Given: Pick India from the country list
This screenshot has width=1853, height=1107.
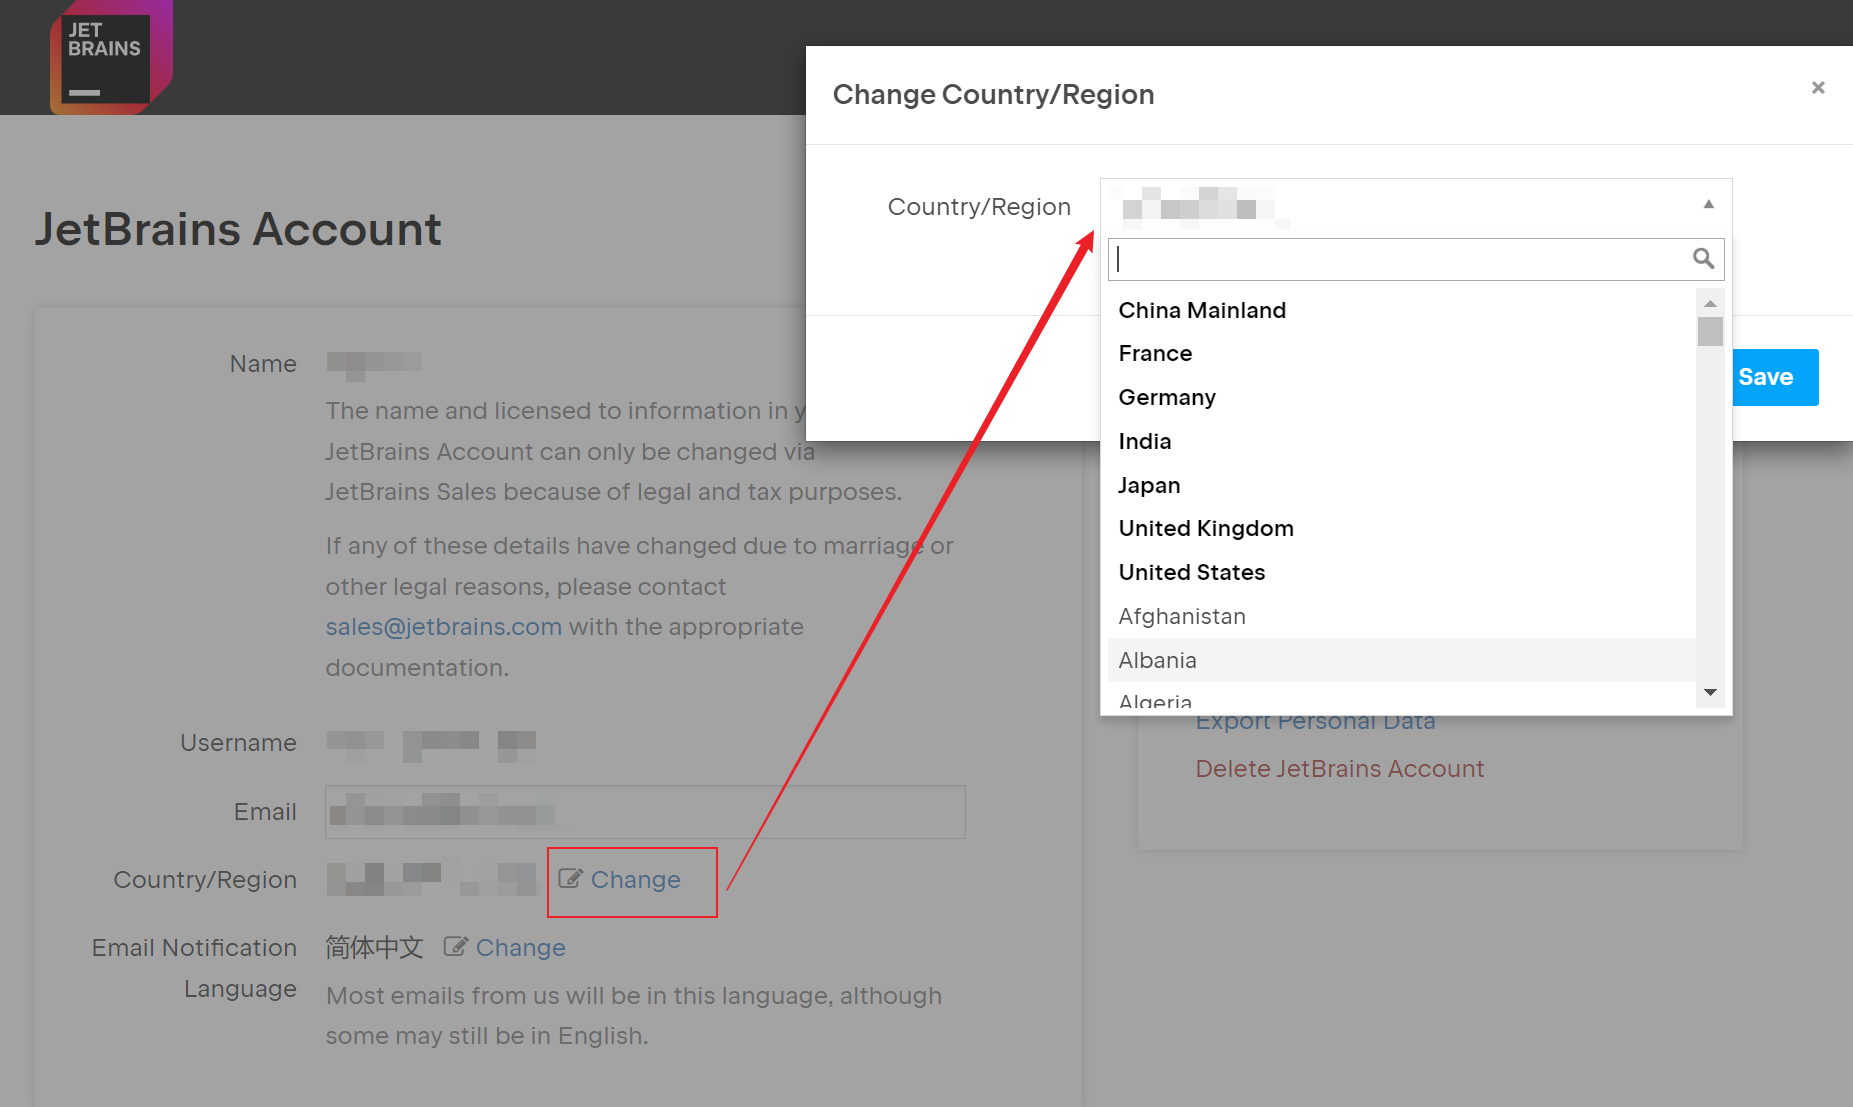Looking at the screenshot, I should (1401, 441).
